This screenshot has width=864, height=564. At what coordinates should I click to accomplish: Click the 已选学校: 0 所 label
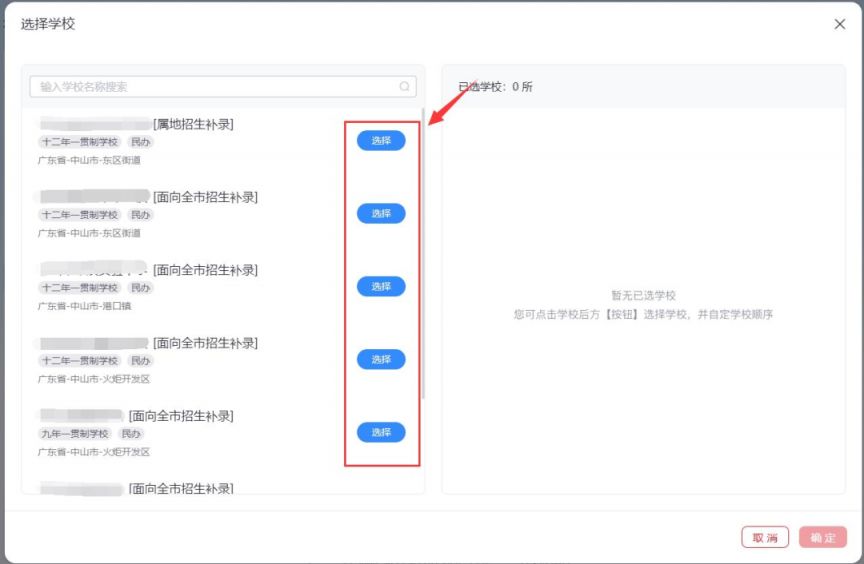click(495, 86)
